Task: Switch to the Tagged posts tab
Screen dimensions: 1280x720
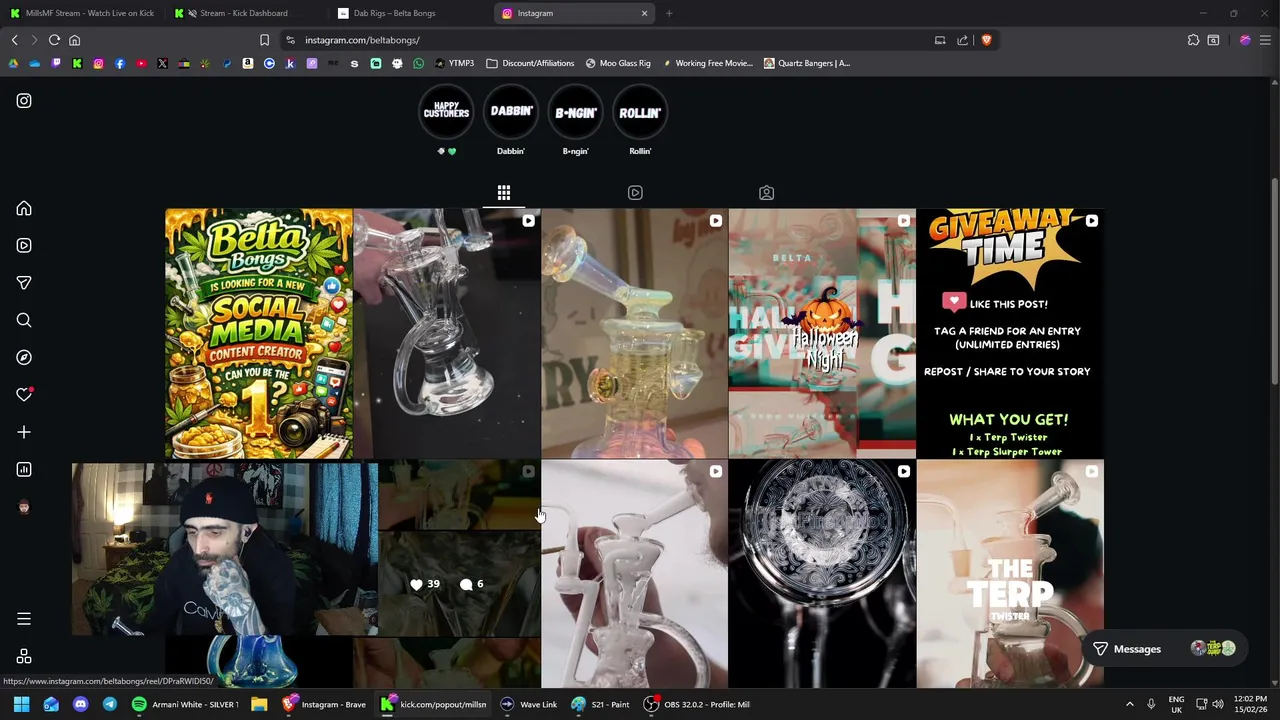Action: tap(766, 192)
